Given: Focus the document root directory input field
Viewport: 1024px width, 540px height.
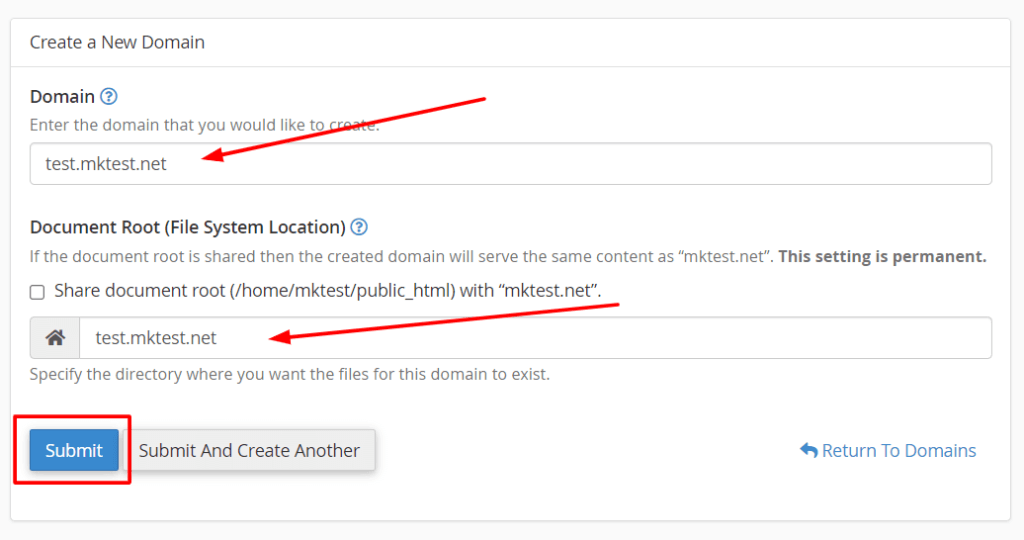Looking at the screenshot, I should point(536,338).
